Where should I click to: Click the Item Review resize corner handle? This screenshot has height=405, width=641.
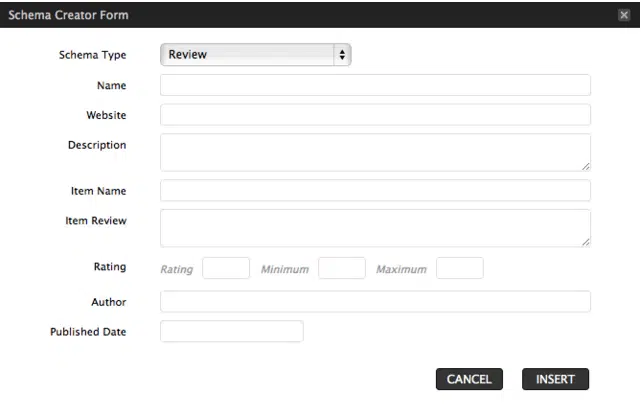[586, 241]
